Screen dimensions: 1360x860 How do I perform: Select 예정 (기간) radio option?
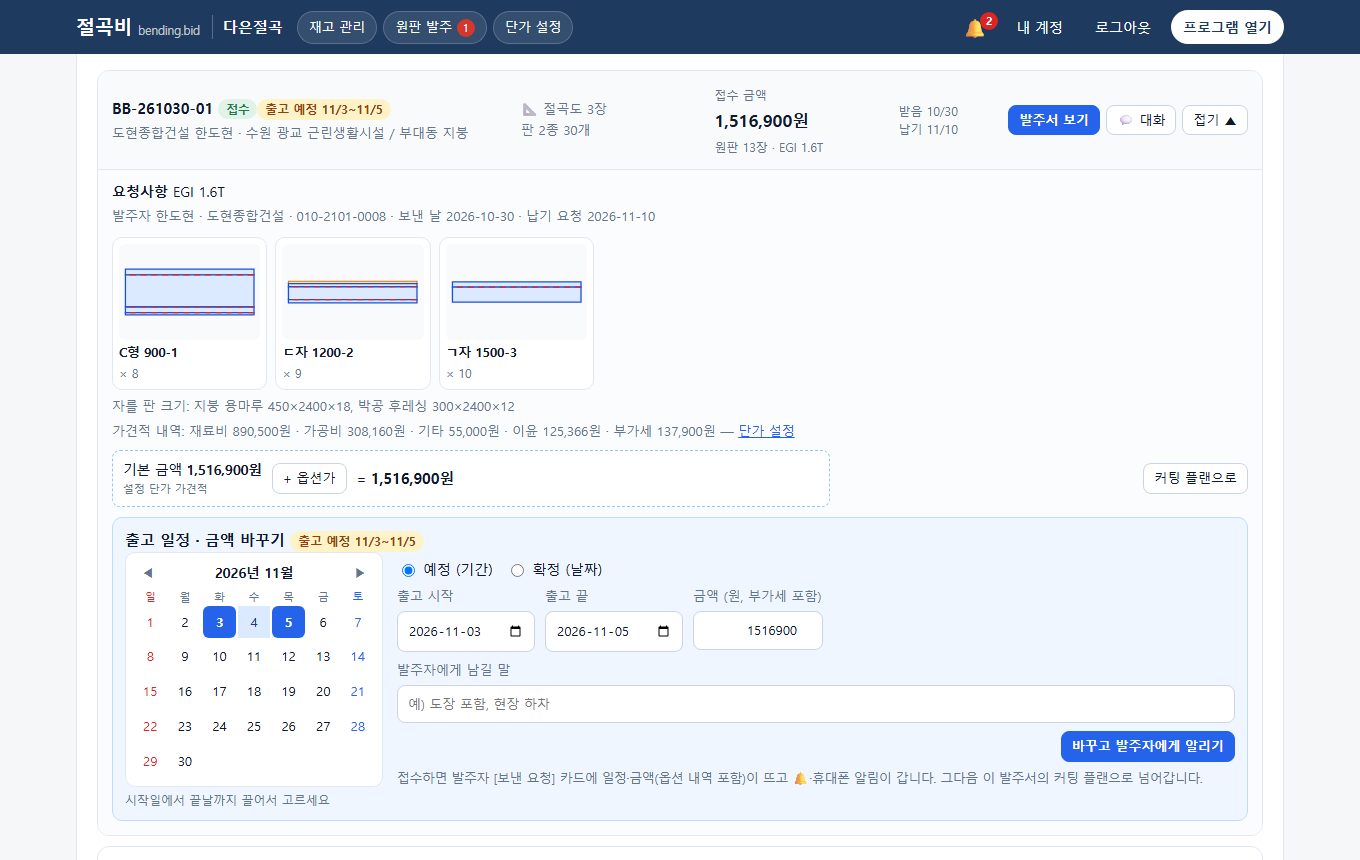pos(408,570)
